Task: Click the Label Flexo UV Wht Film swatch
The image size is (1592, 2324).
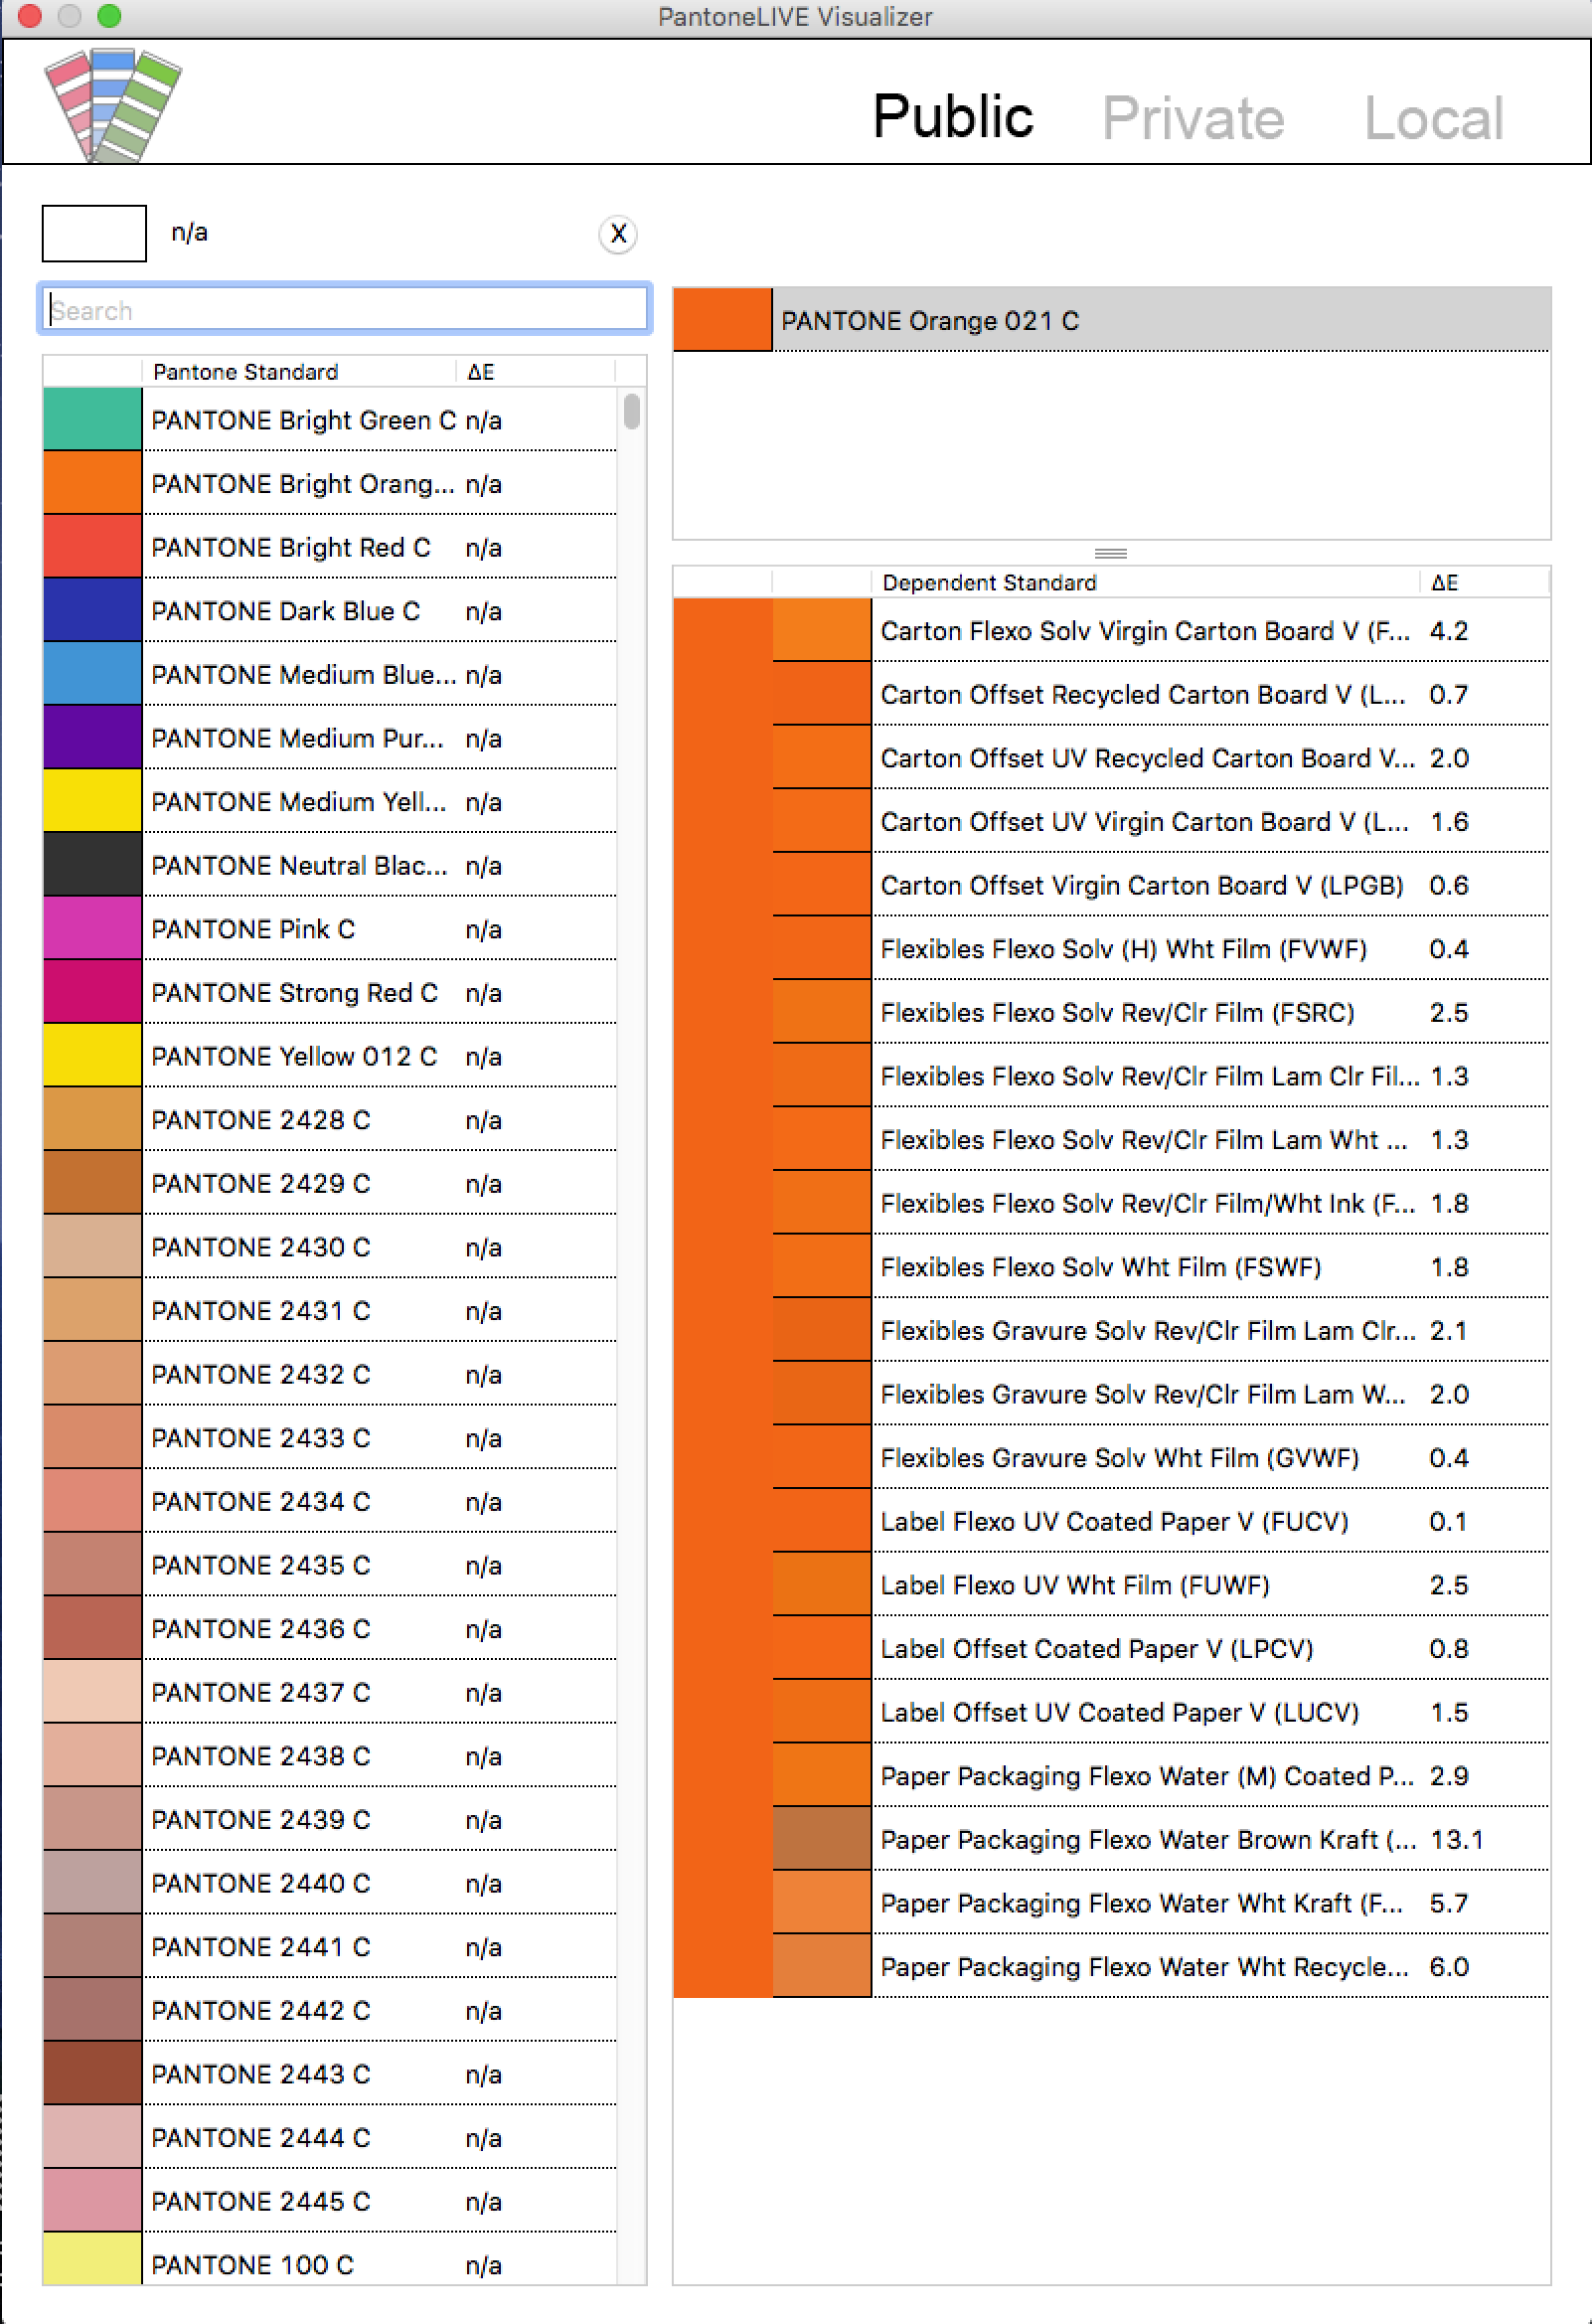Action: pos(821,1585)
